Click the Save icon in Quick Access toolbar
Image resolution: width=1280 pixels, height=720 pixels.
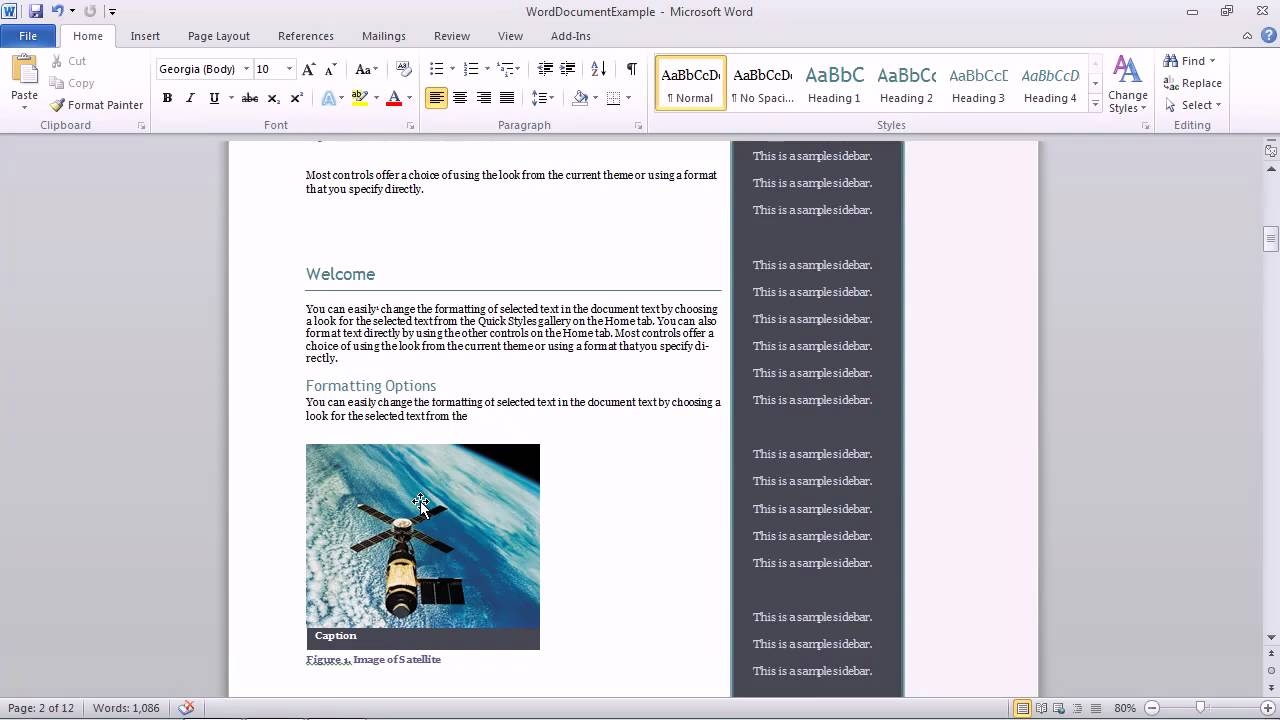pos(36,12)
